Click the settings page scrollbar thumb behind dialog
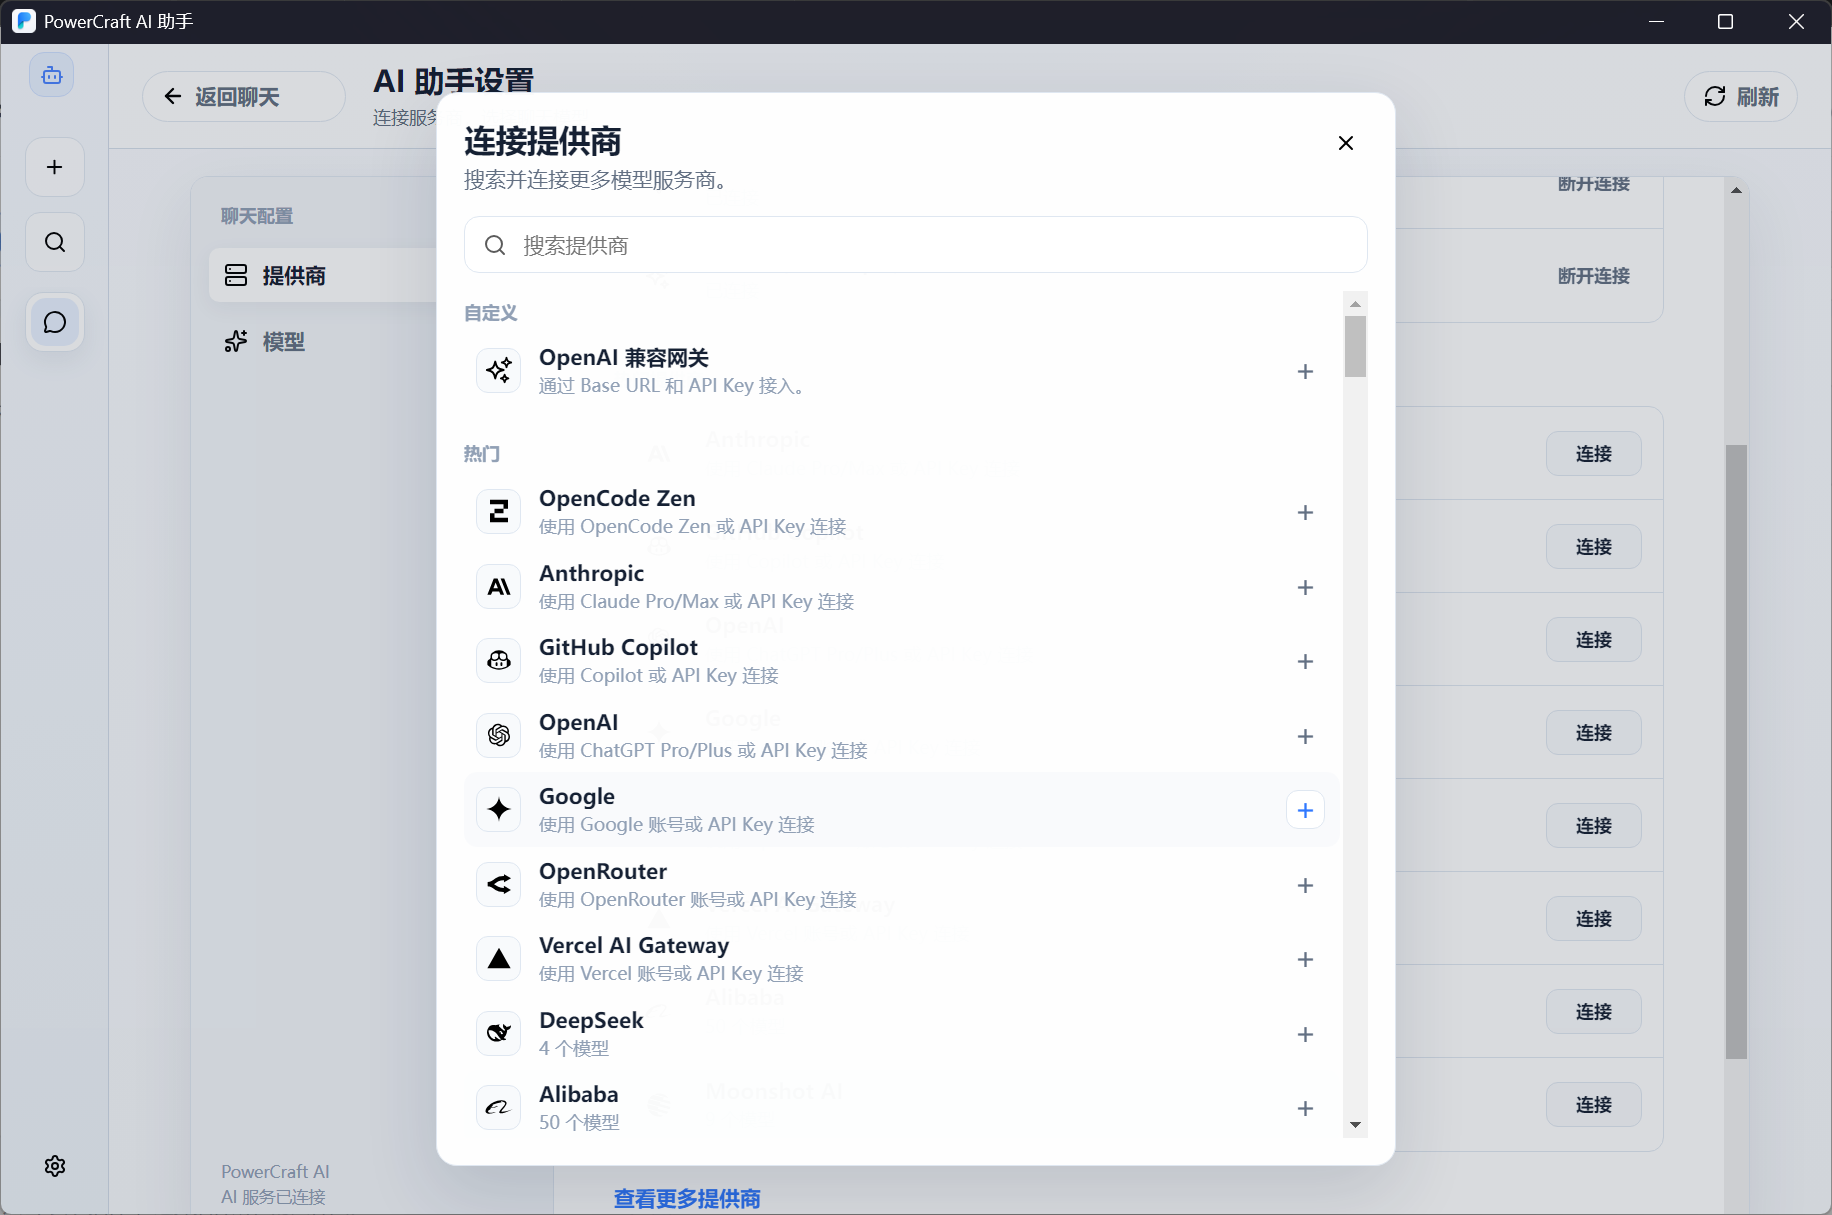The width and height of the screenshot is (1832, 1215). click(x=1736, y=752)
